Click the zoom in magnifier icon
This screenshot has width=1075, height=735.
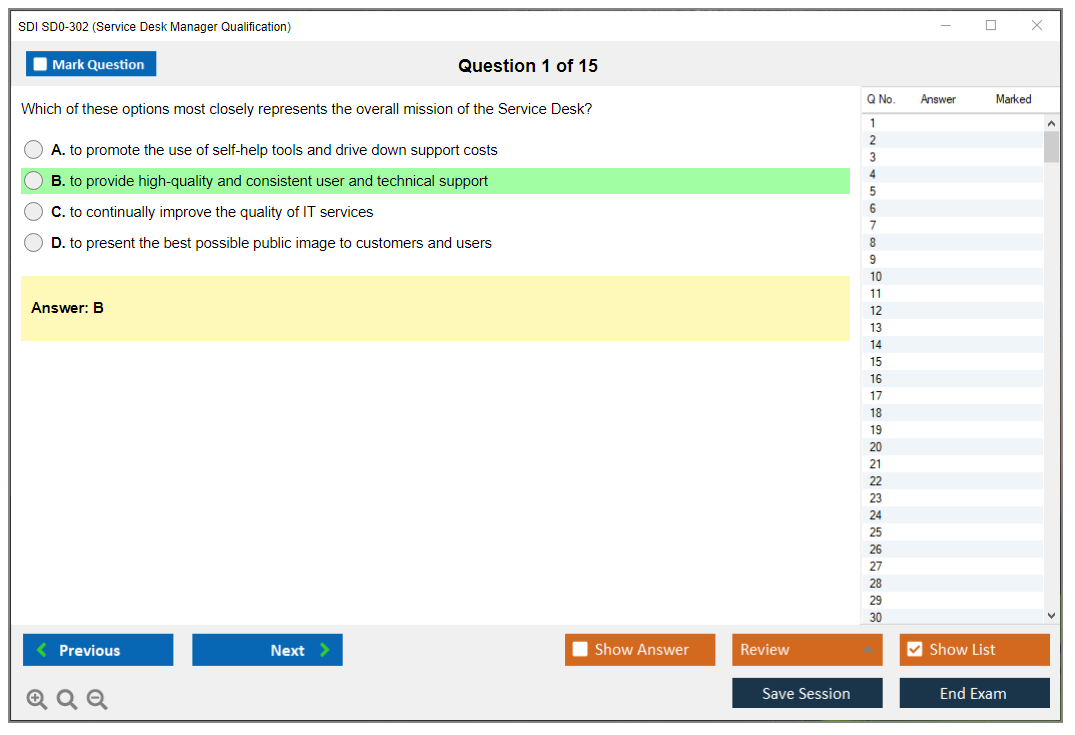pos(37,700)
